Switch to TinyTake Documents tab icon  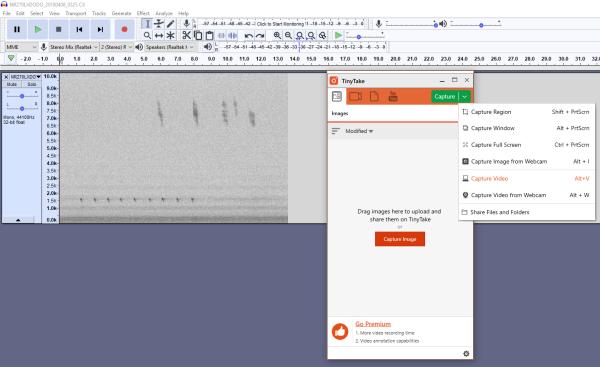coord(374,96)
